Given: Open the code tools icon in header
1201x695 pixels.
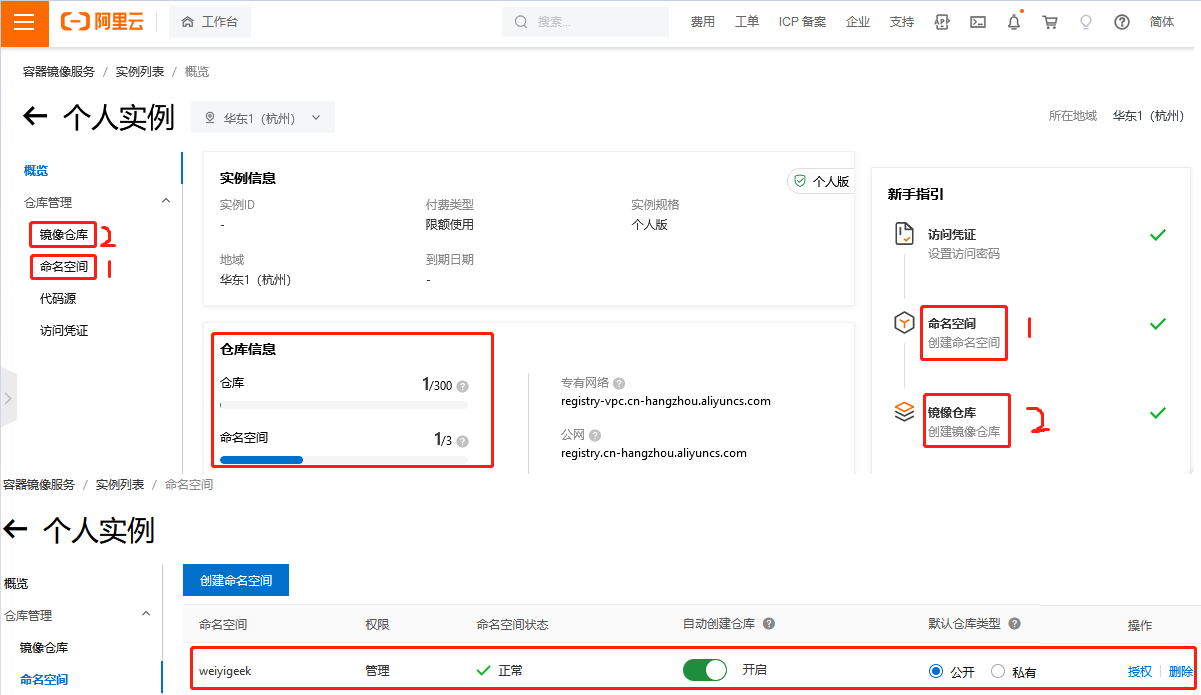Looking at the screenshot, I should 941,22.
